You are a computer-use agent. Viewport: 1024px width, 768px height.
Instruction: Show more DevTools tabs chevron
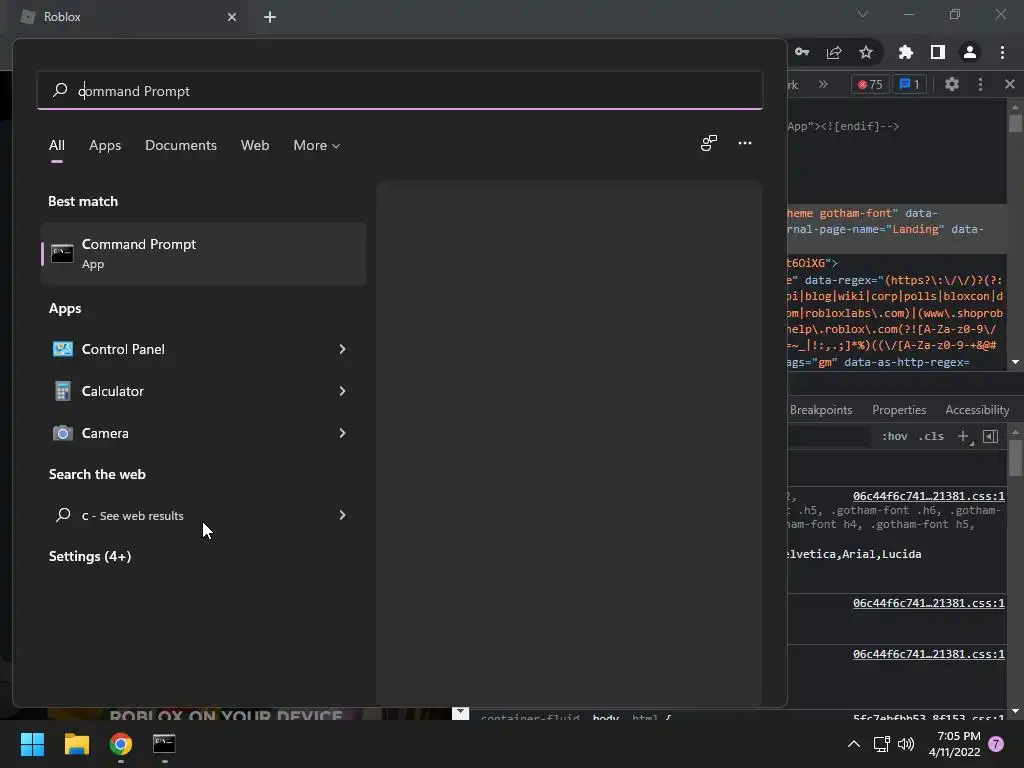(x=823, y=84)
